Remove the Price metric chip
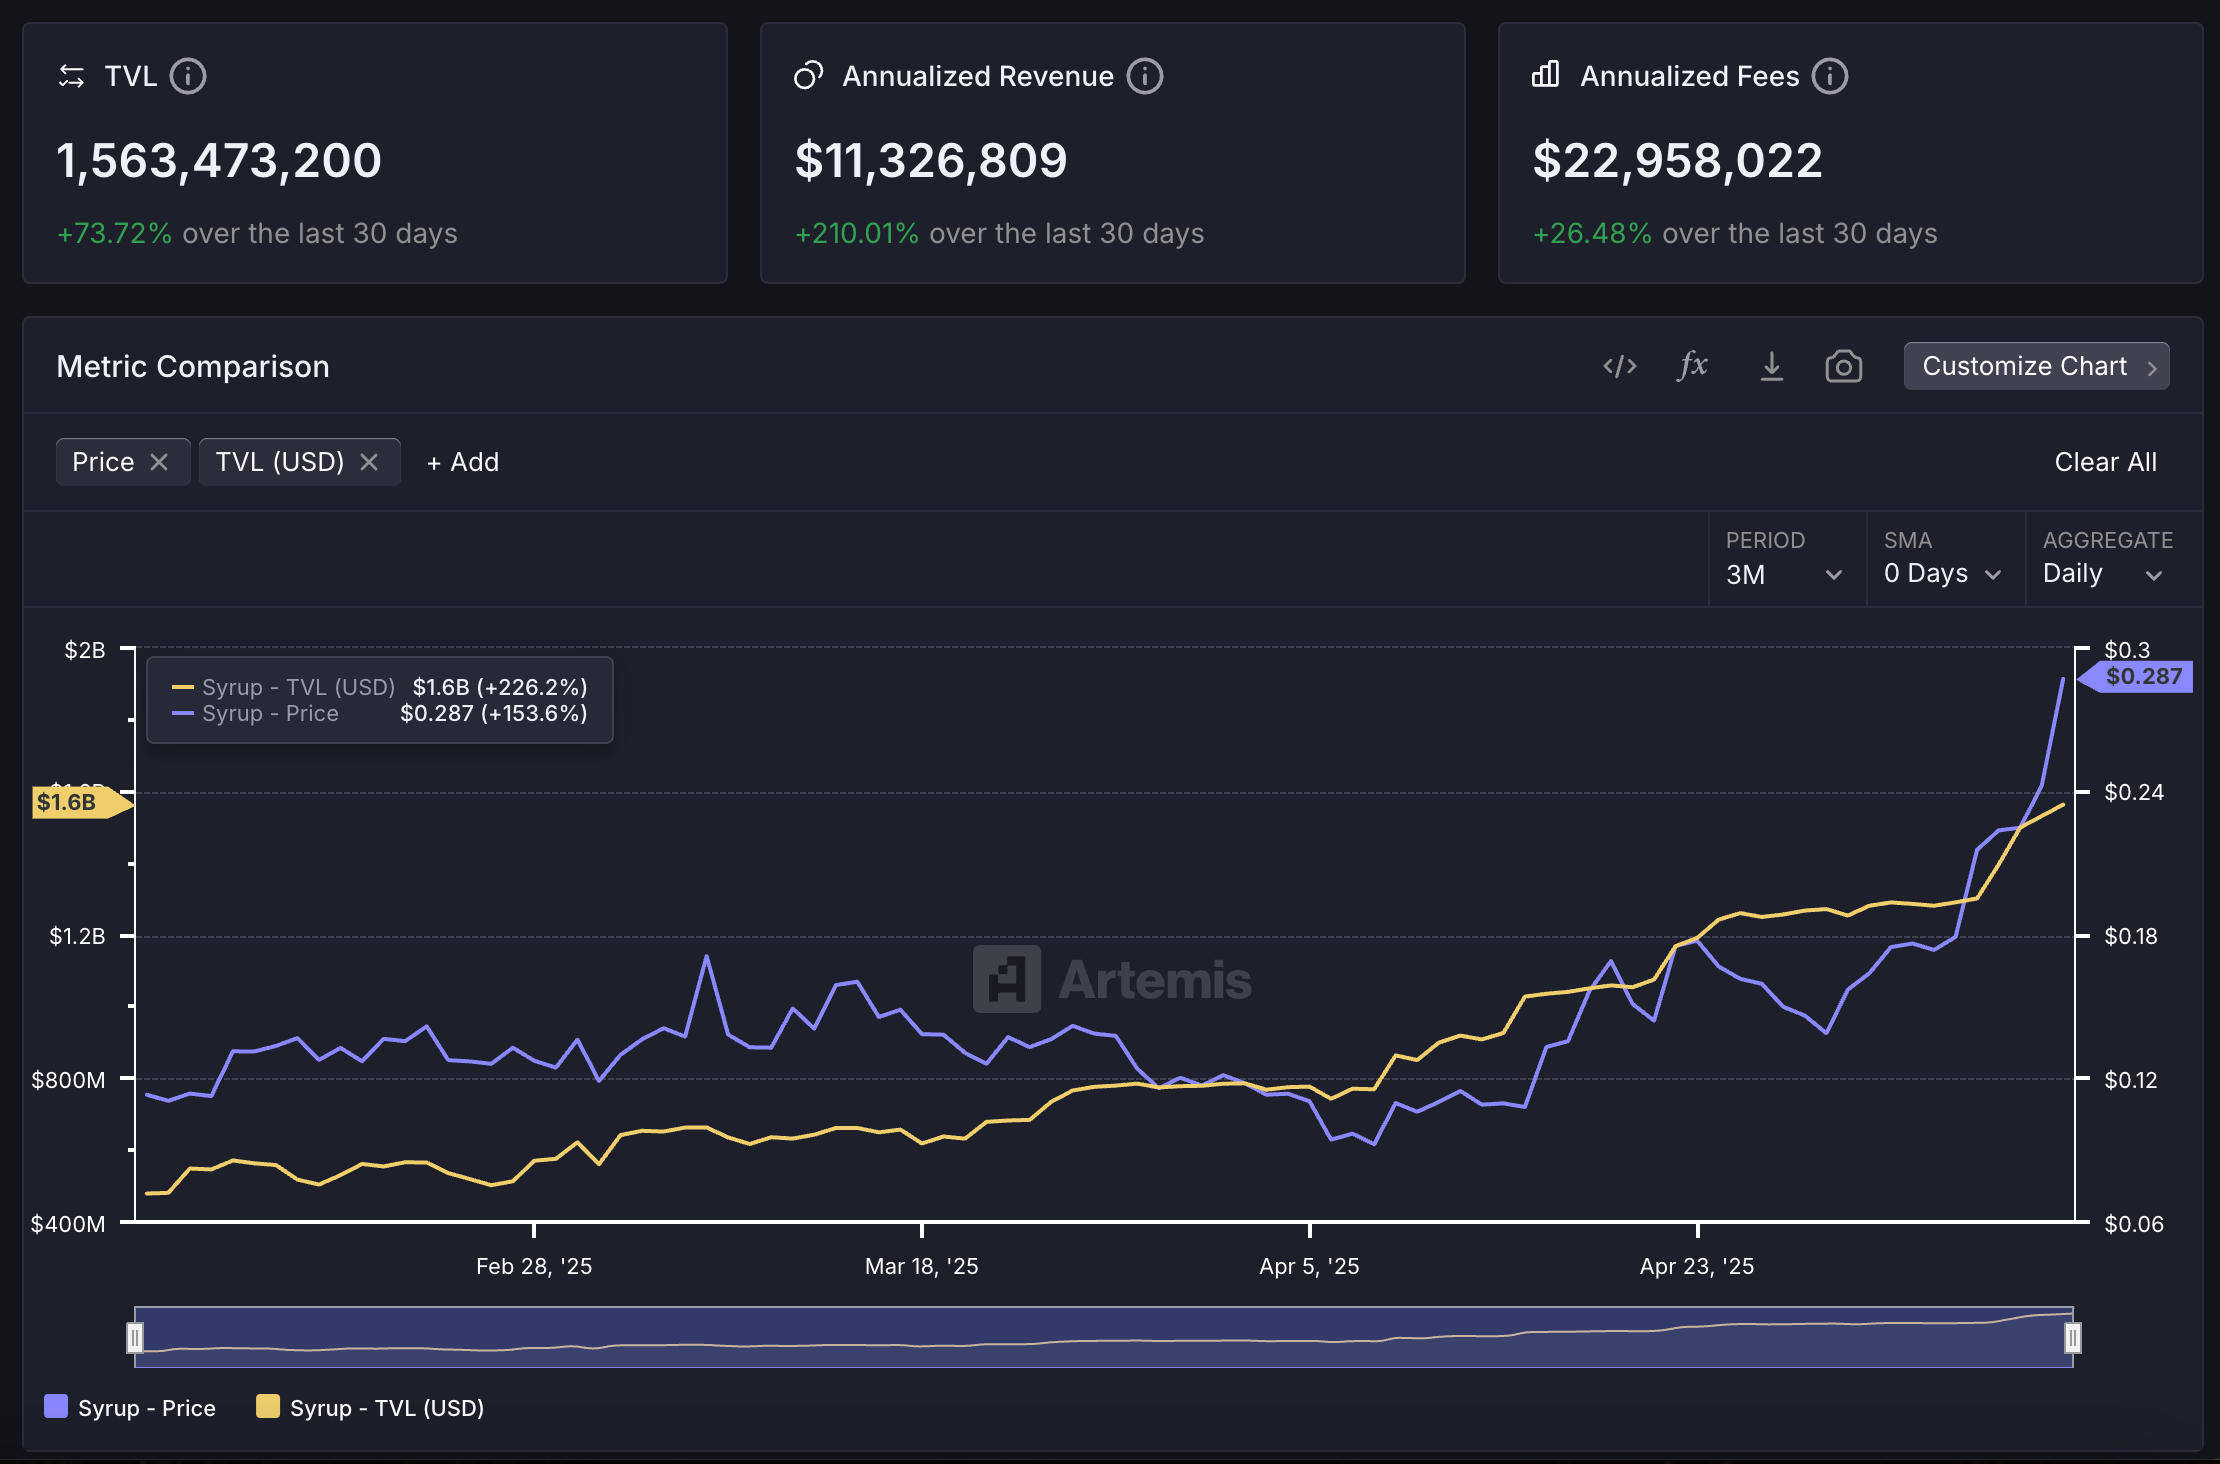This screenshot has width=2220, height=1464. (x=159, y=462)
